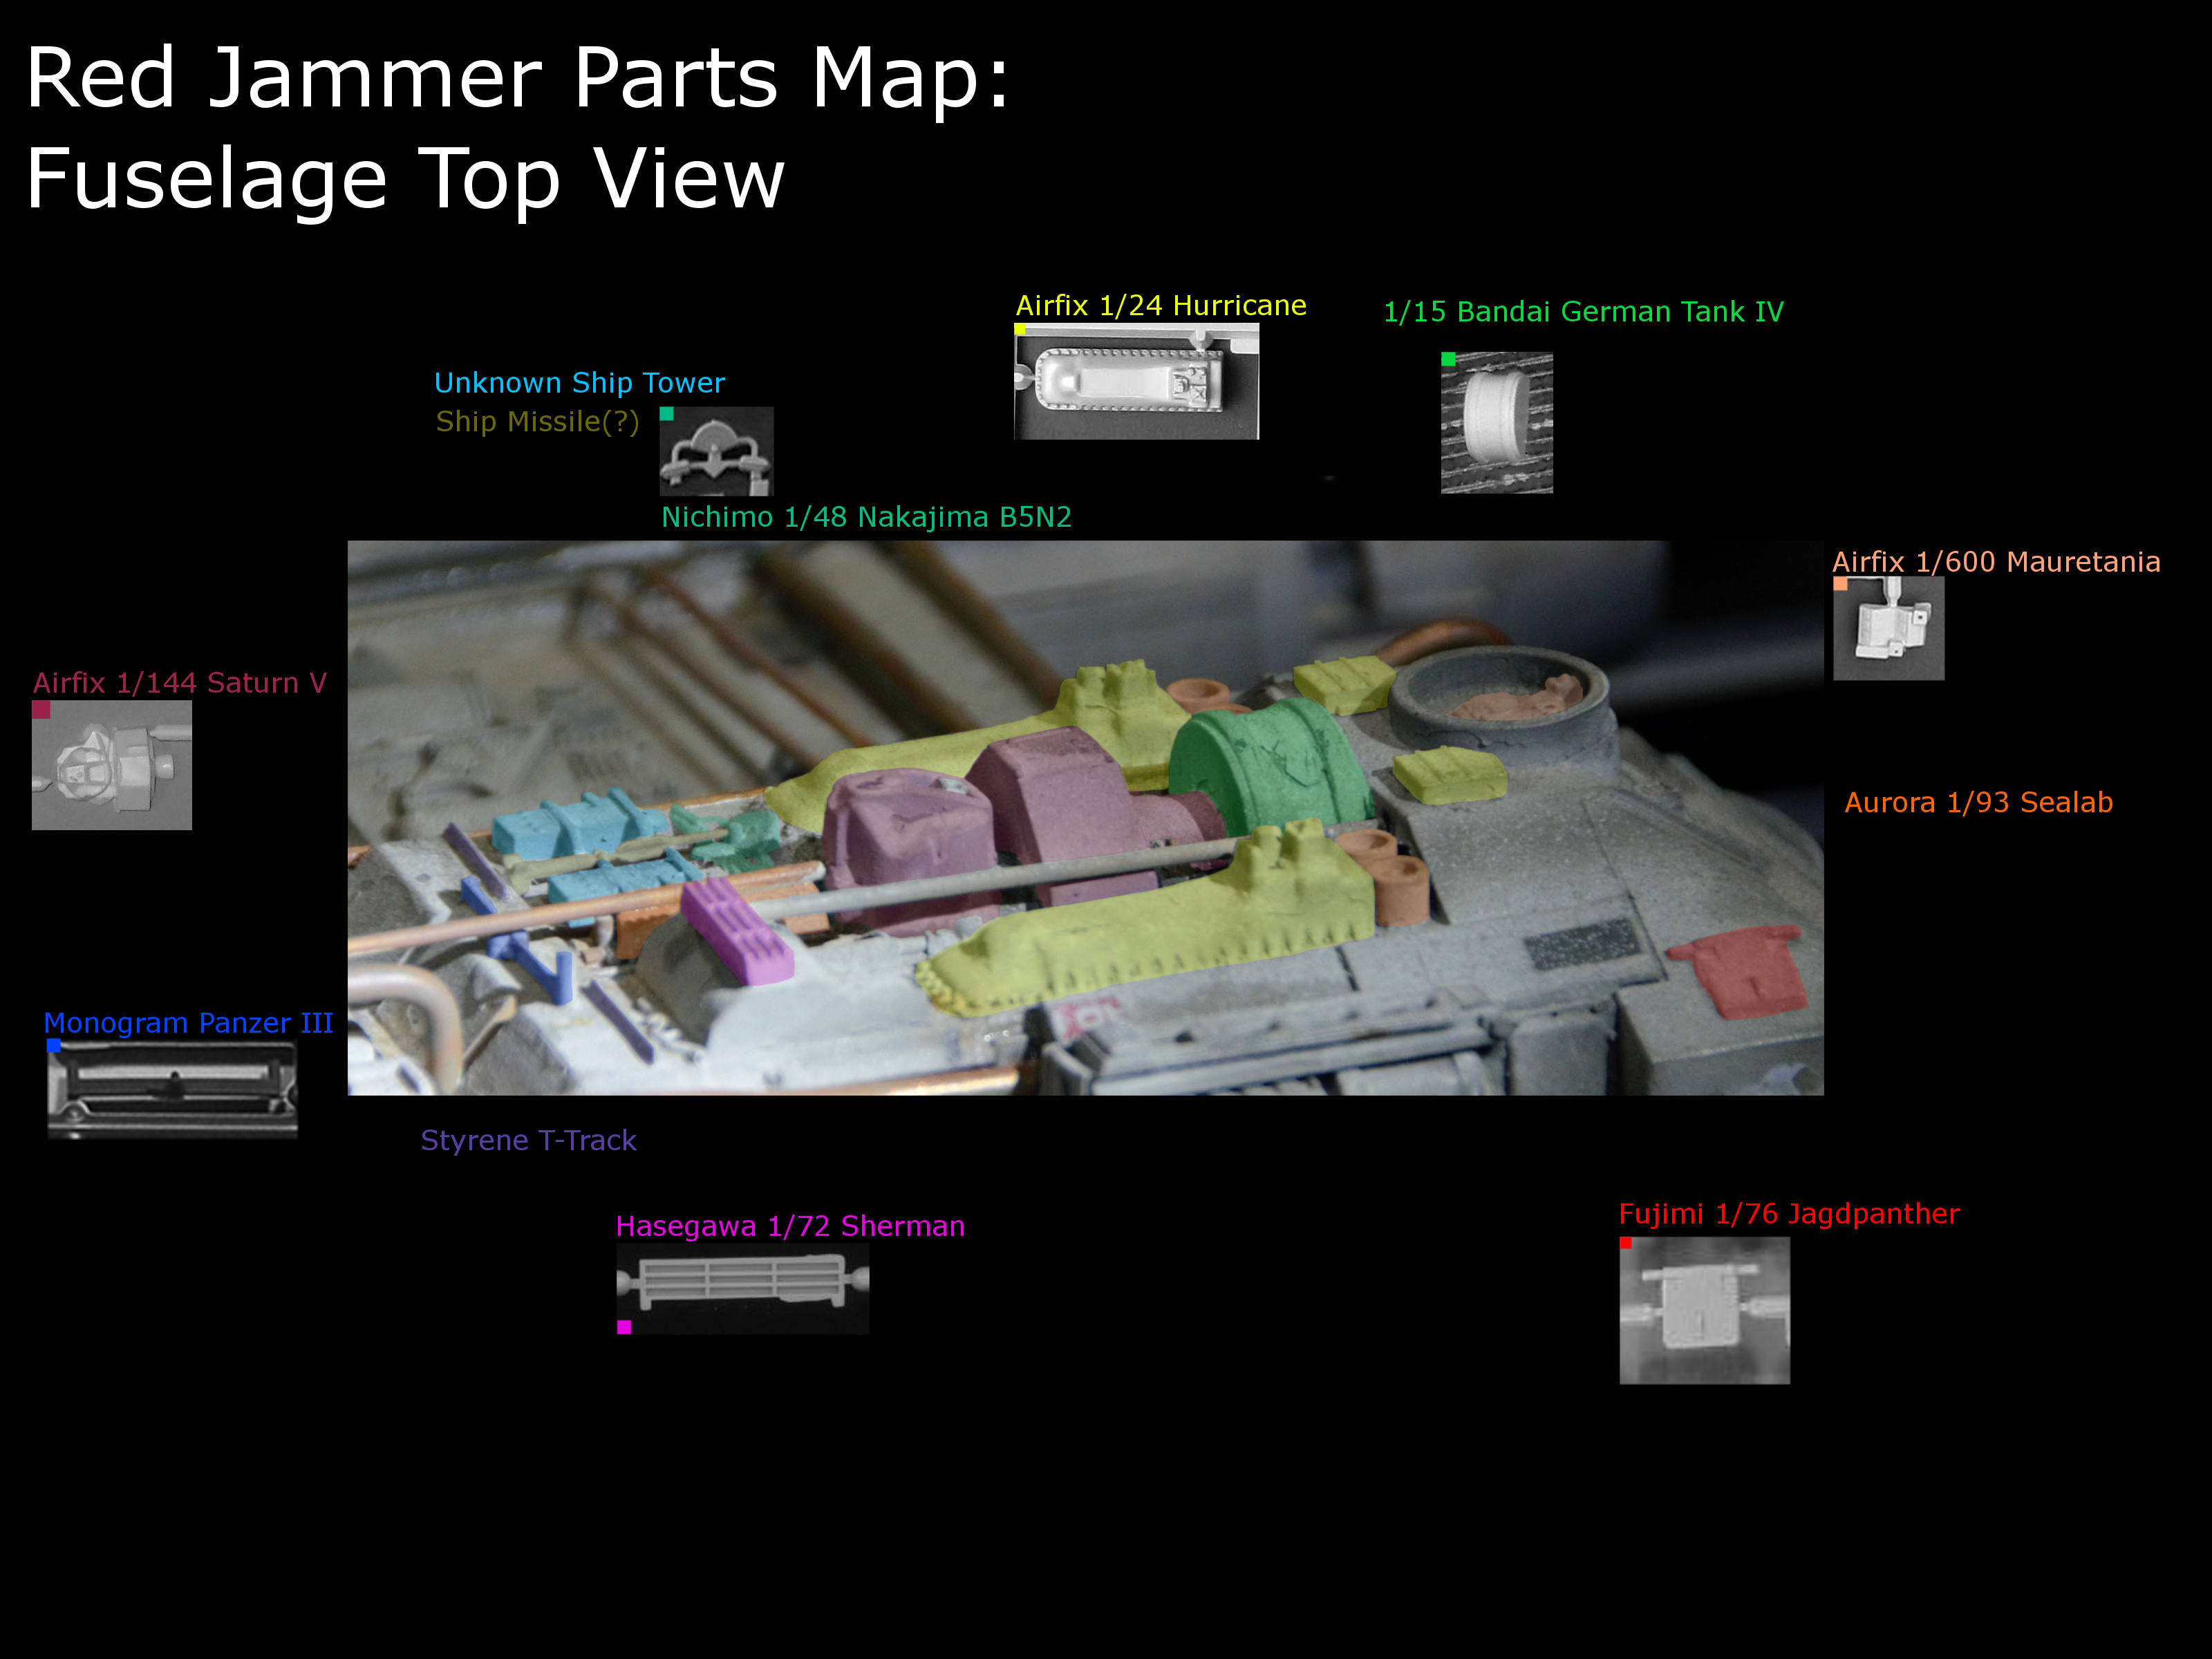
Task: Click the blue swatch by Panzer III thumbnail
Action: coord(54,1046)
